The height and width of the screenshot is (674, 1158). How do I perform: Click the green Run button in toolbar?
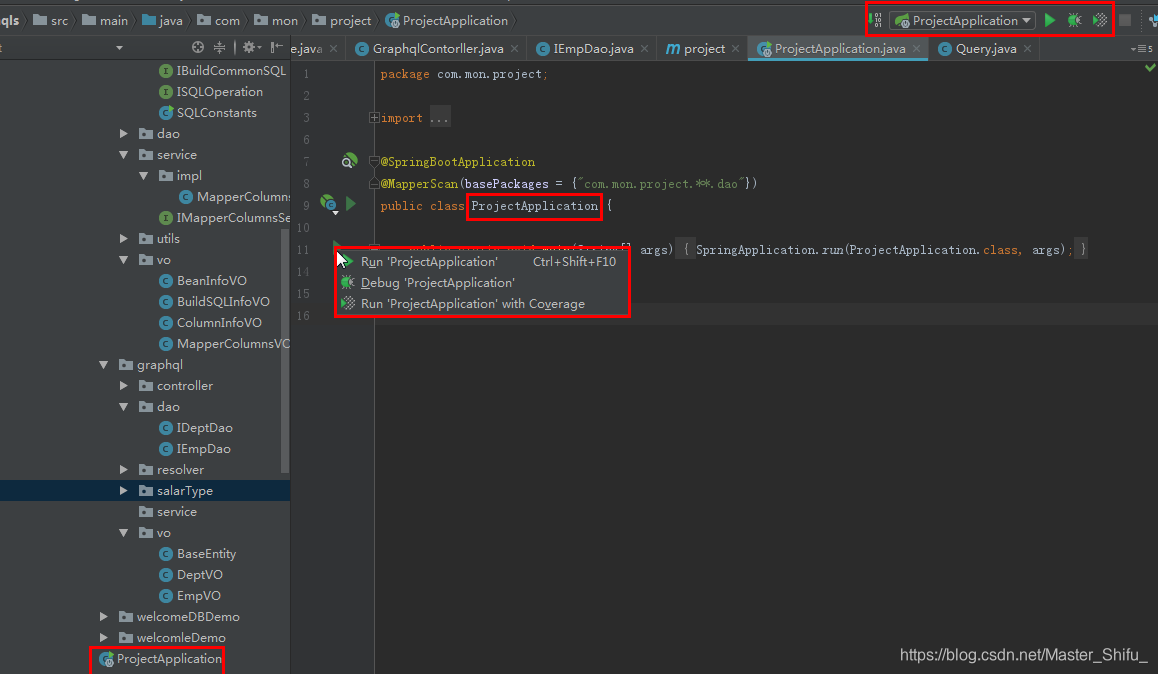1049,21
